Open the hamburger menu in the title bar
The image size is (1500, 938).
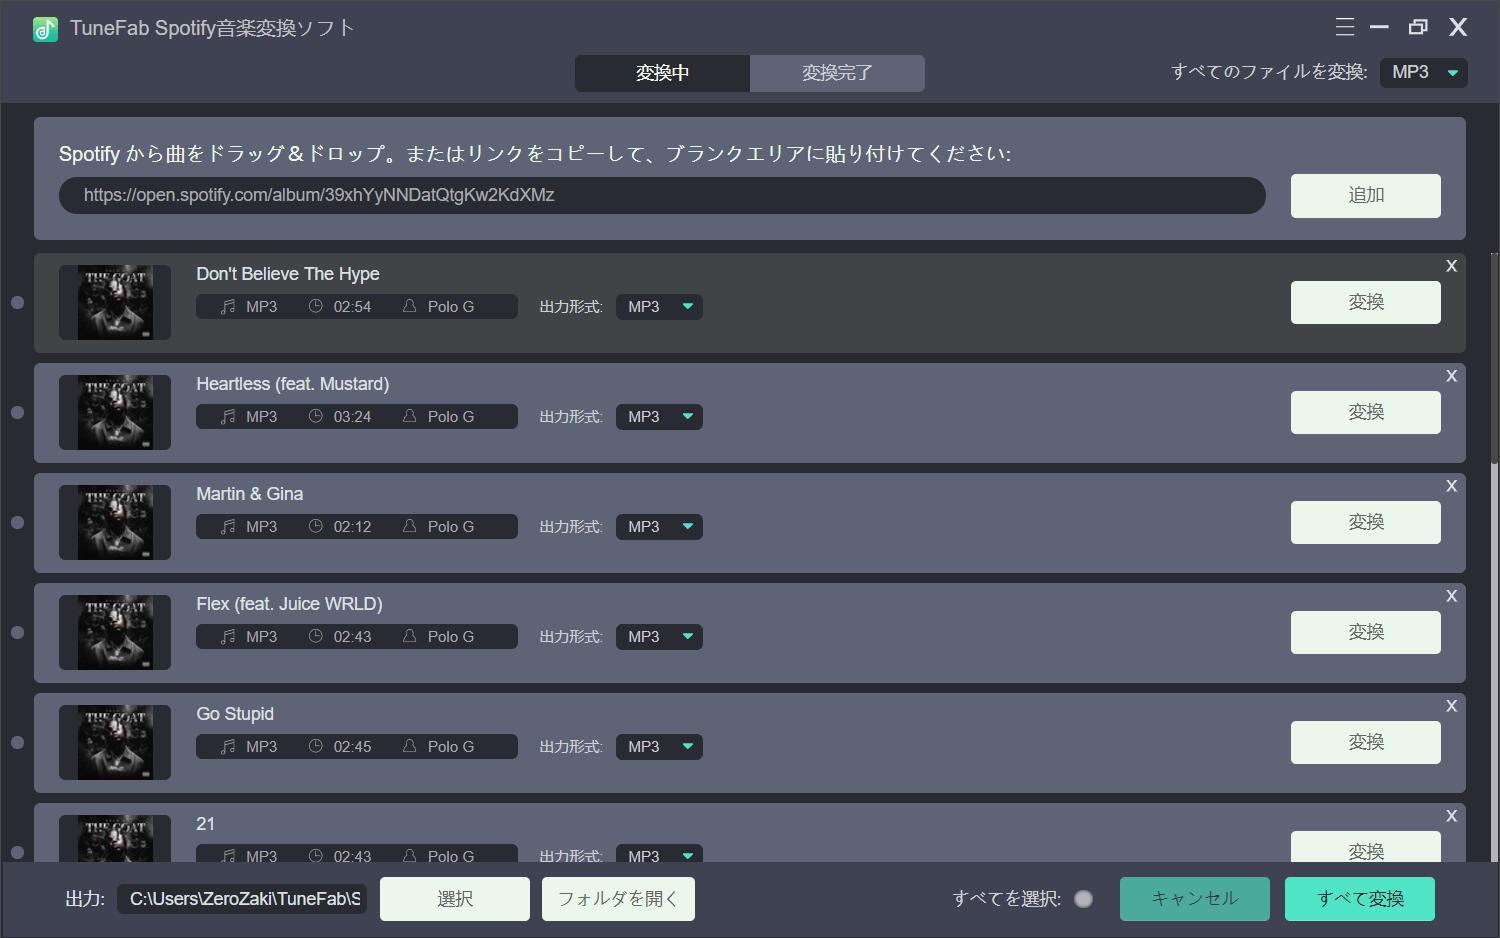tap(1345, 27)
